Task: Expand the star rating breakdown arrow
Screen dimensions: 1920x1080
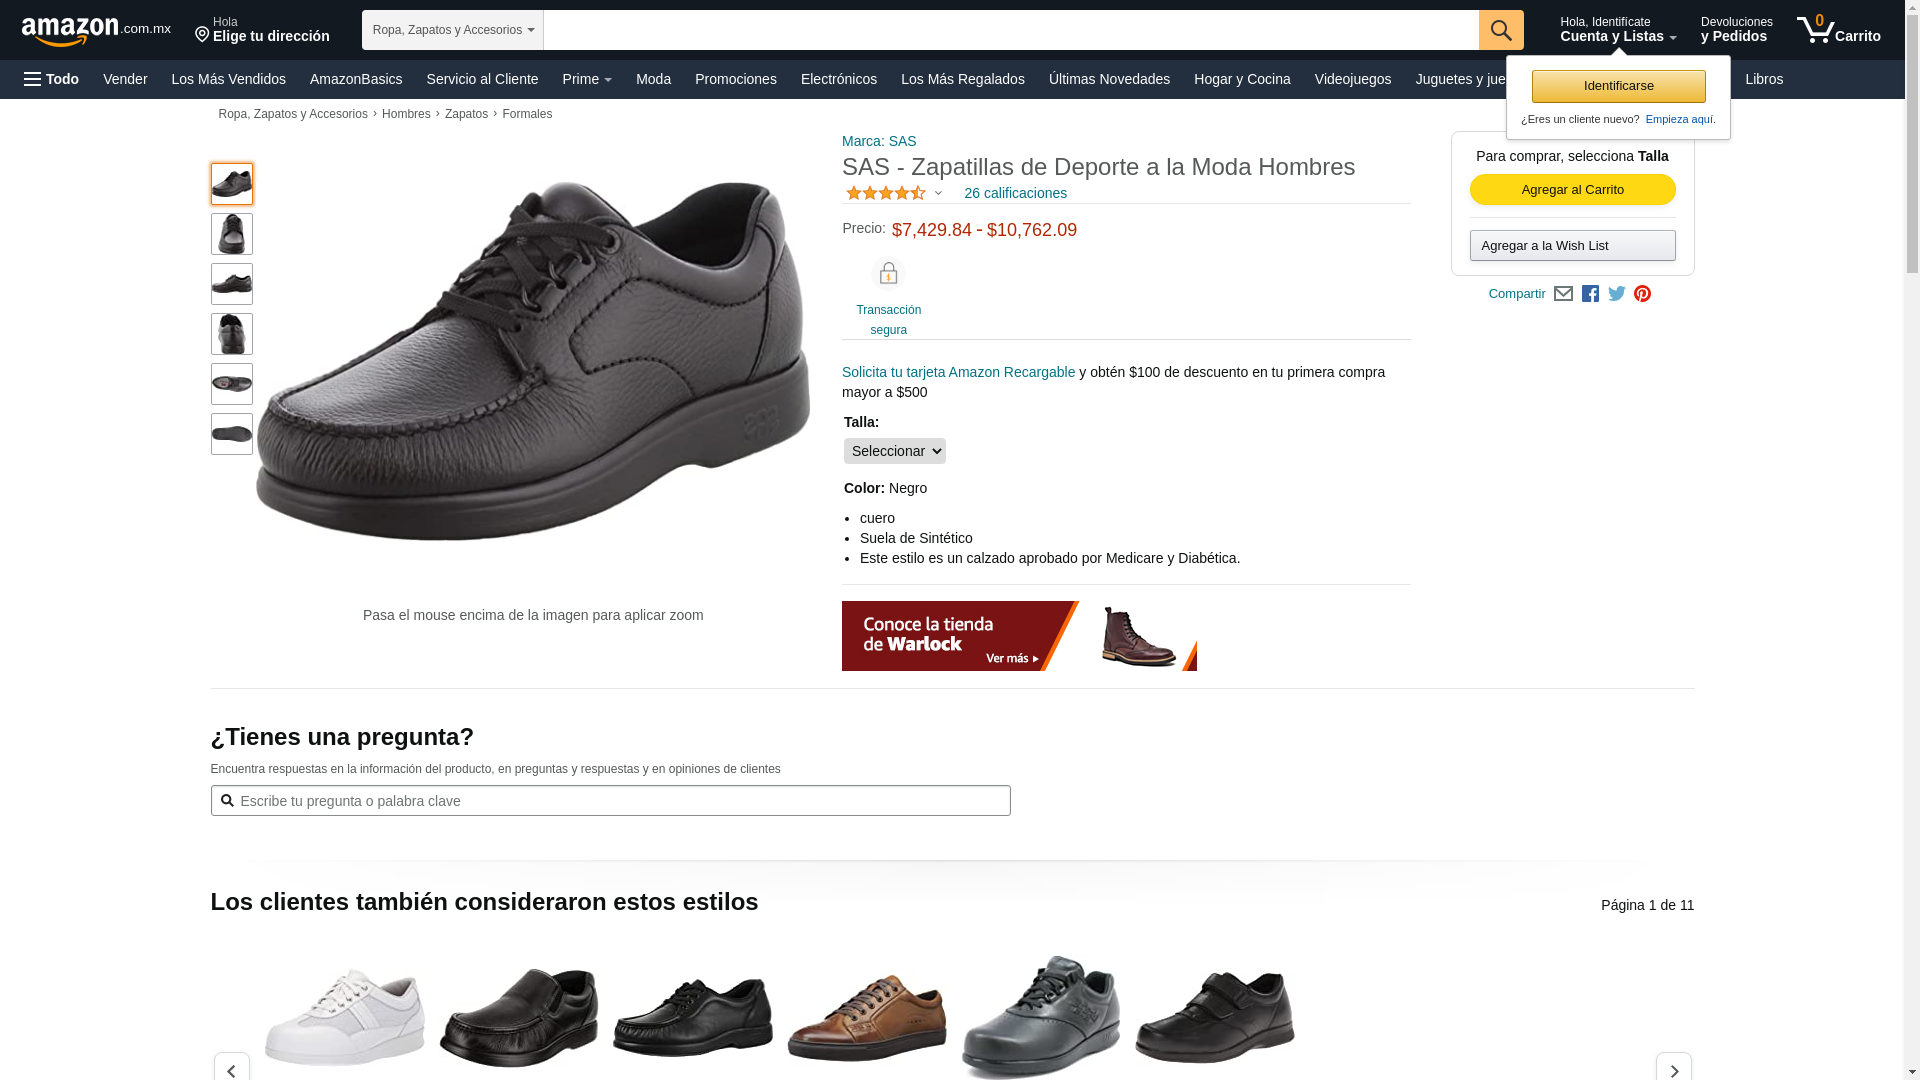Action: [x=938, y=193]
